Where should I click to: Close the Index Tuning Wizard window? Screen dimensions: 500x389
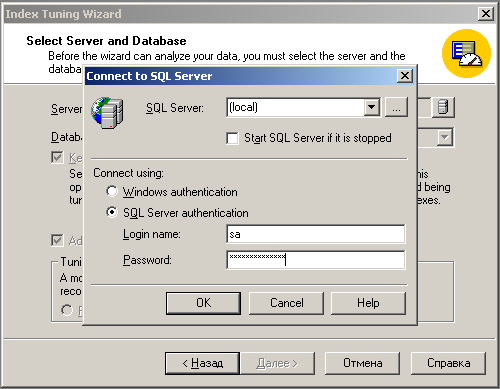click(486, 14)
